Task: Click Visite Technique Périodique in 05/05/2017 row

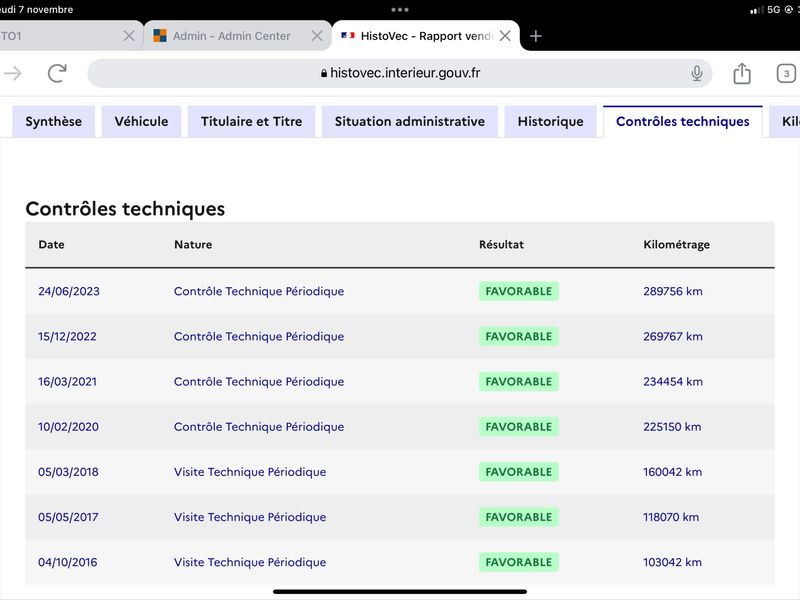Action: point(250,517)
